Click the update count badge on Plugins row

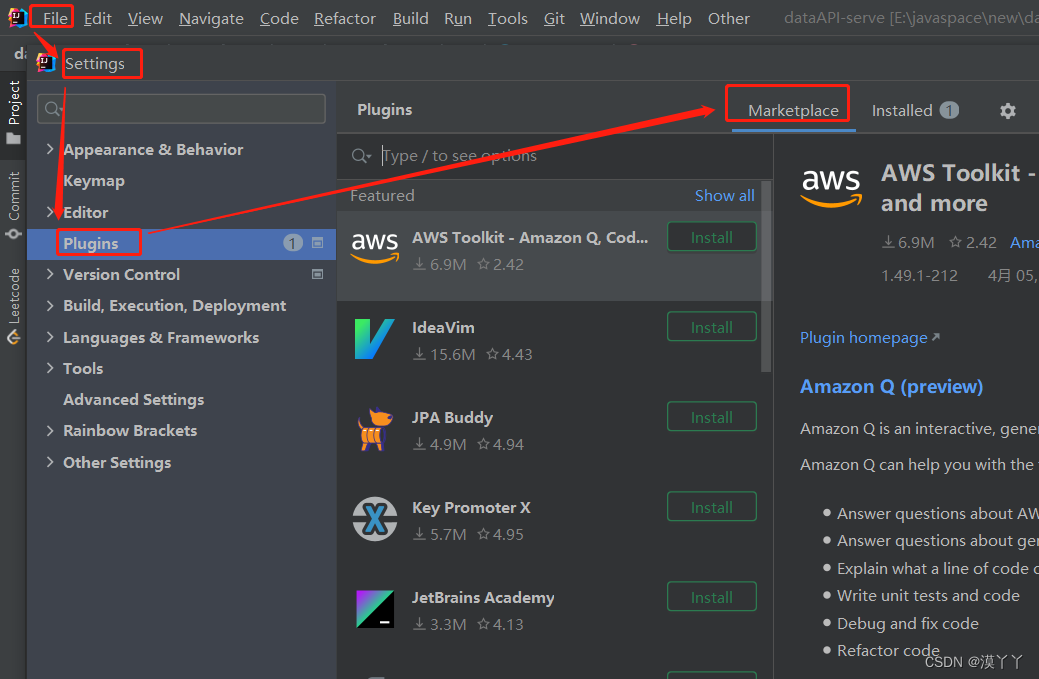pyautogui.click(x=293, y=243)
